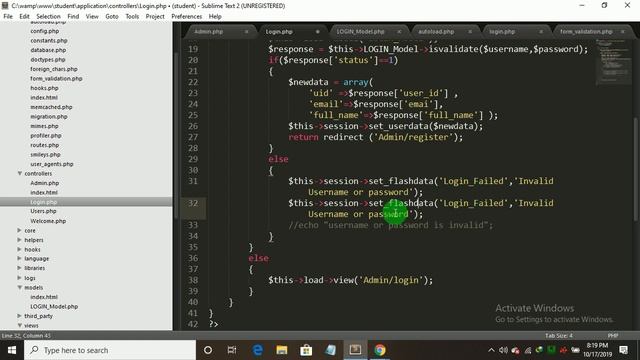The width and height of the screenshot is (640, 360).
Task: Open Users.php under controllers
Action: 43,211
